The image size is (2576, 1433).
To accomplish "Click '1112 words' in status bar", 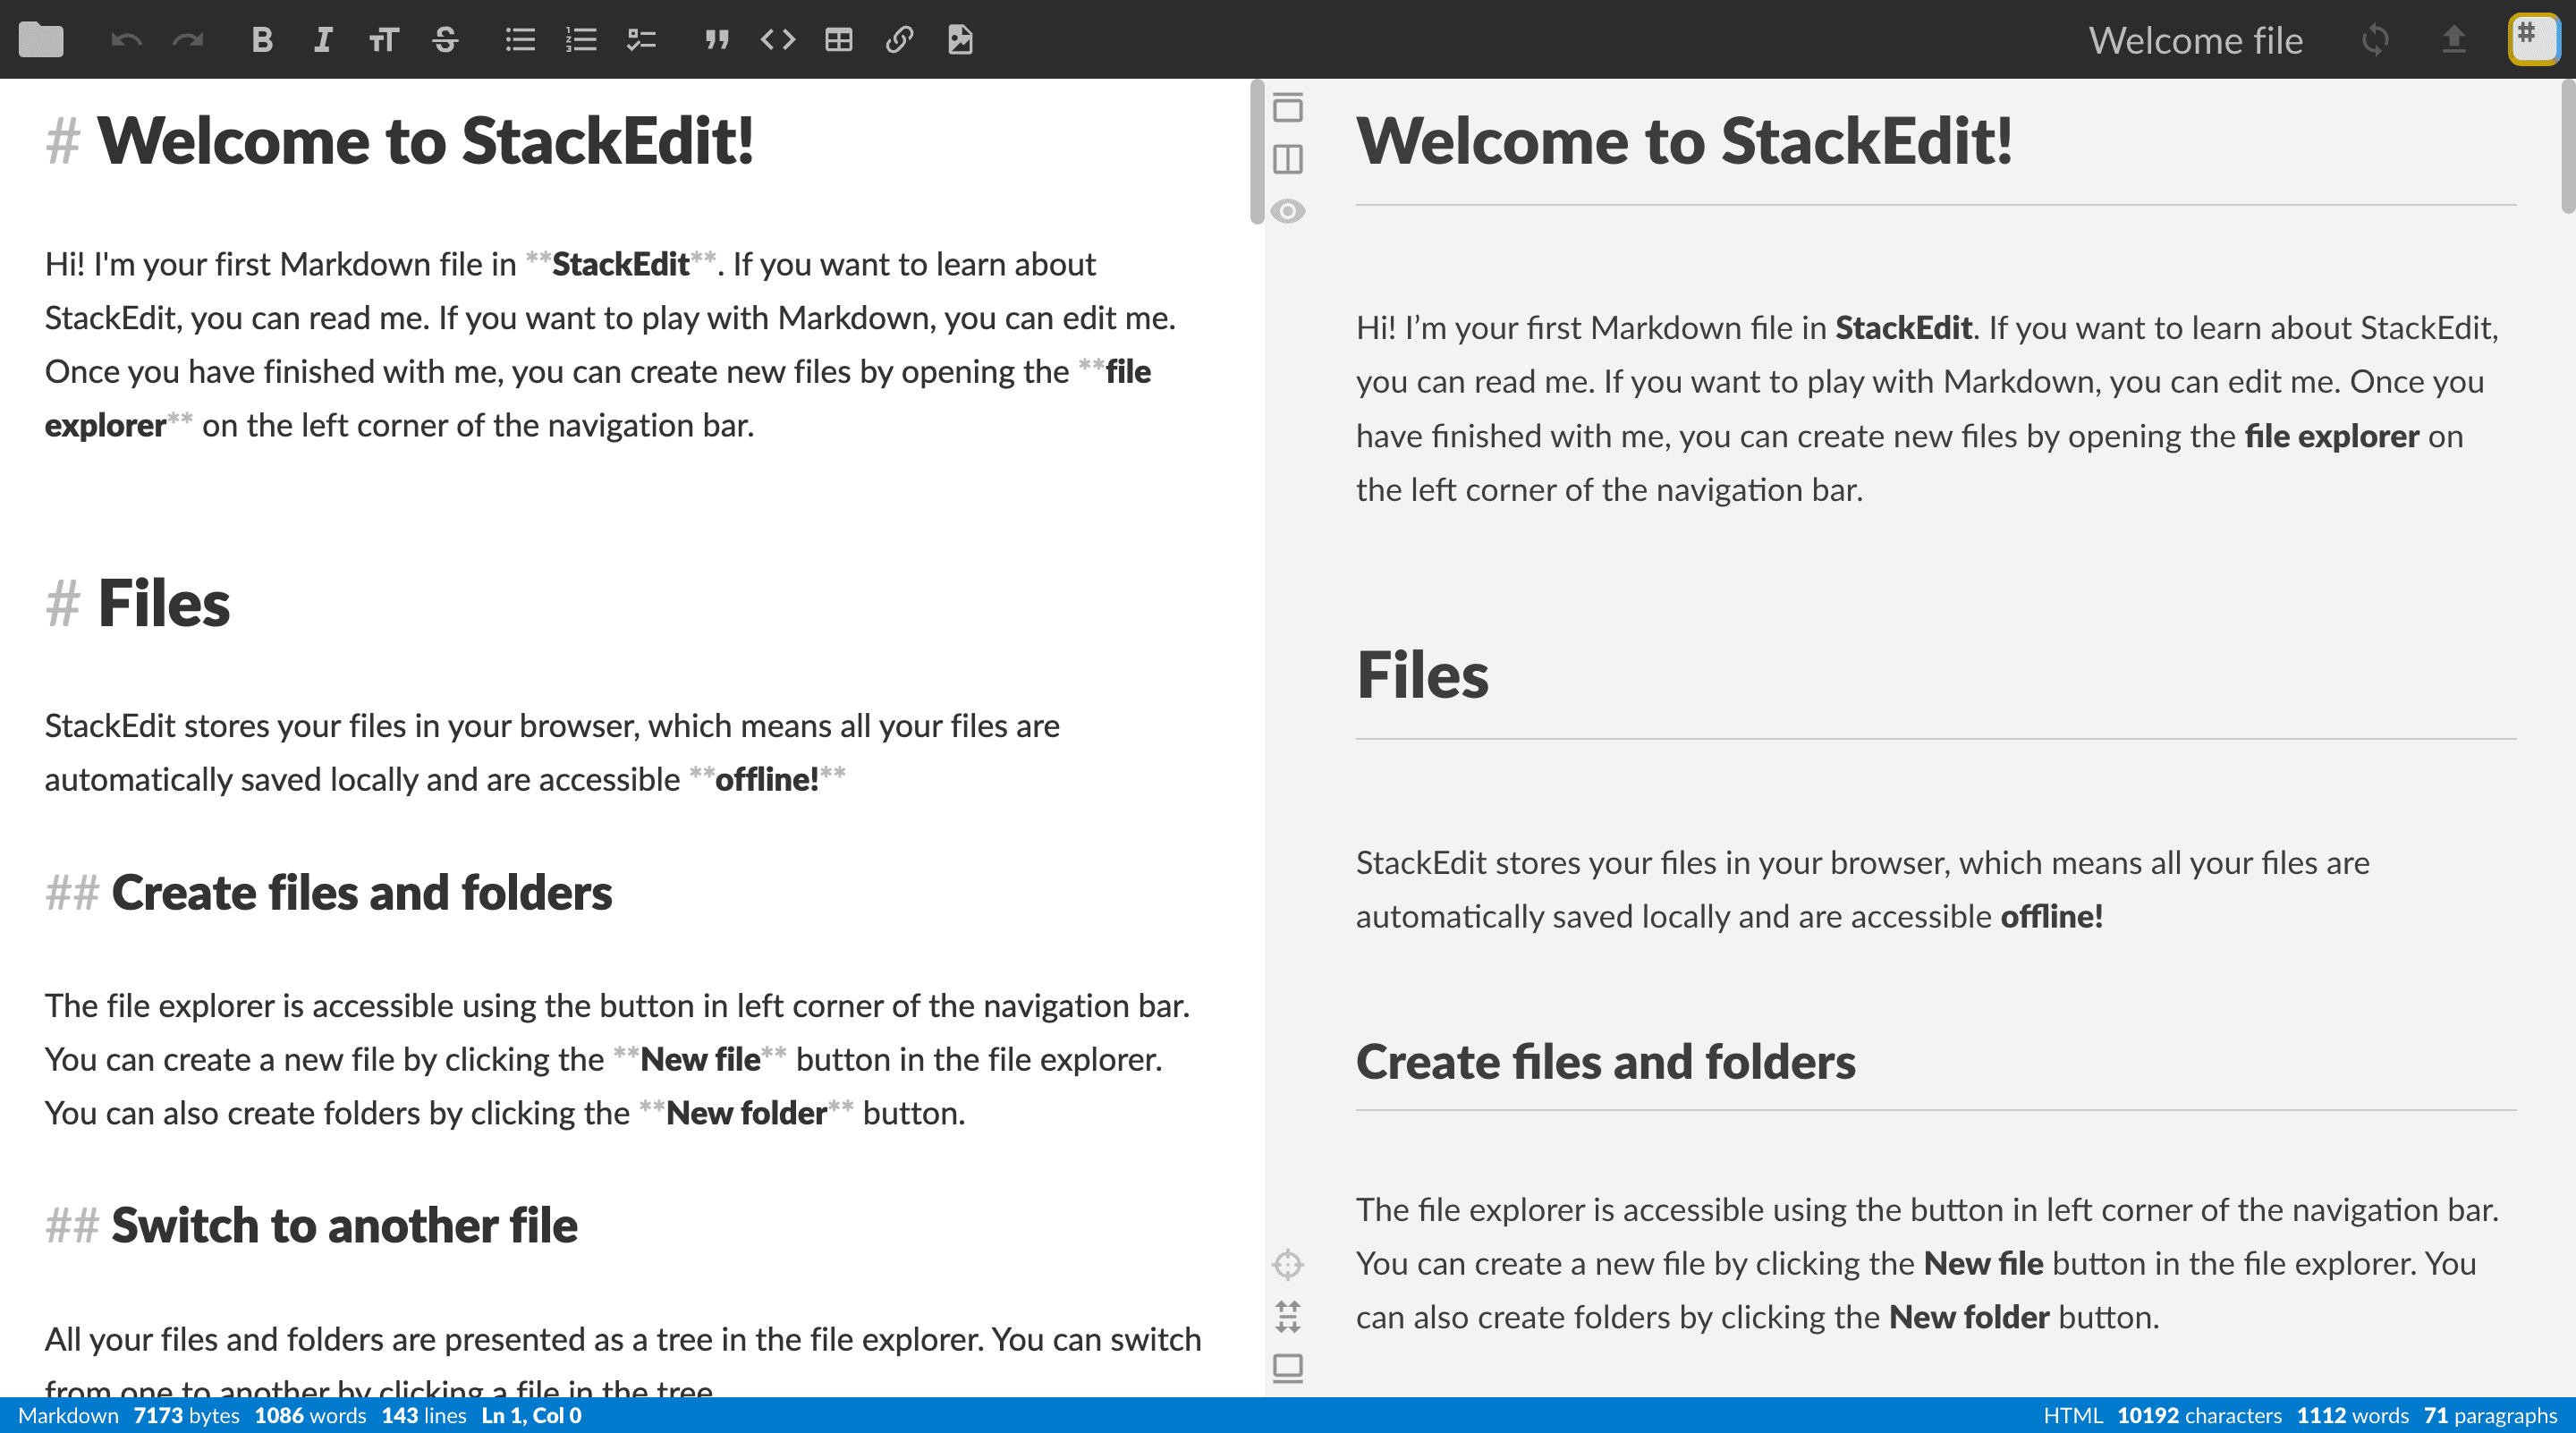I will (2352, 1415).
